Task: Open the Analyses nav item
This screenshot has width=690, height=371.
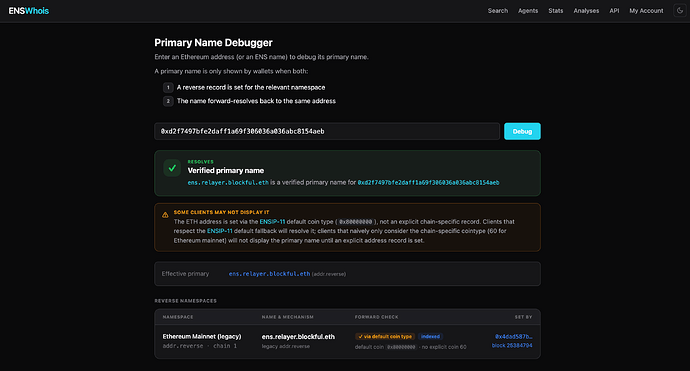Action: click(x=586, y=11)
